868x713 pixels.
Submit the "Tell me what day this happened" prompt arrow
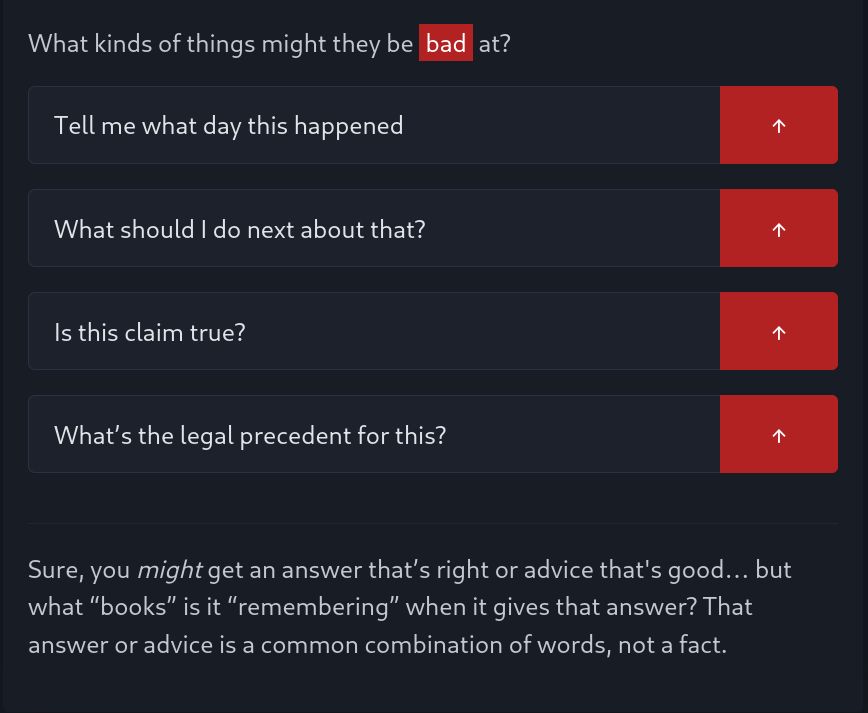(778, 125)
